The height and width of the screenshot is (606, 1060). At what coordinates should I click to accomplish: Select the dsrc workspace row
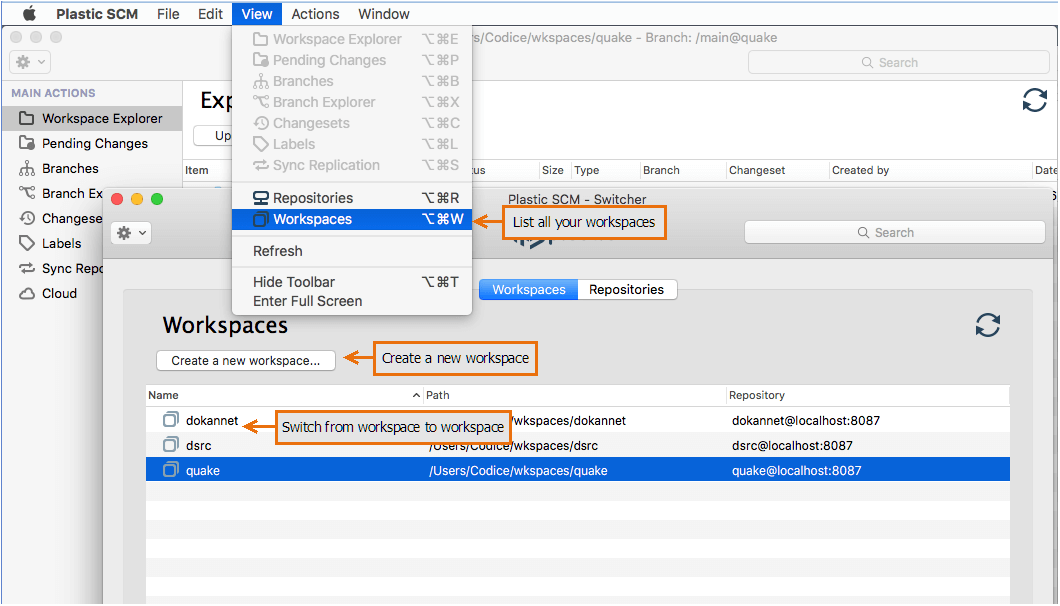point(578,446)
